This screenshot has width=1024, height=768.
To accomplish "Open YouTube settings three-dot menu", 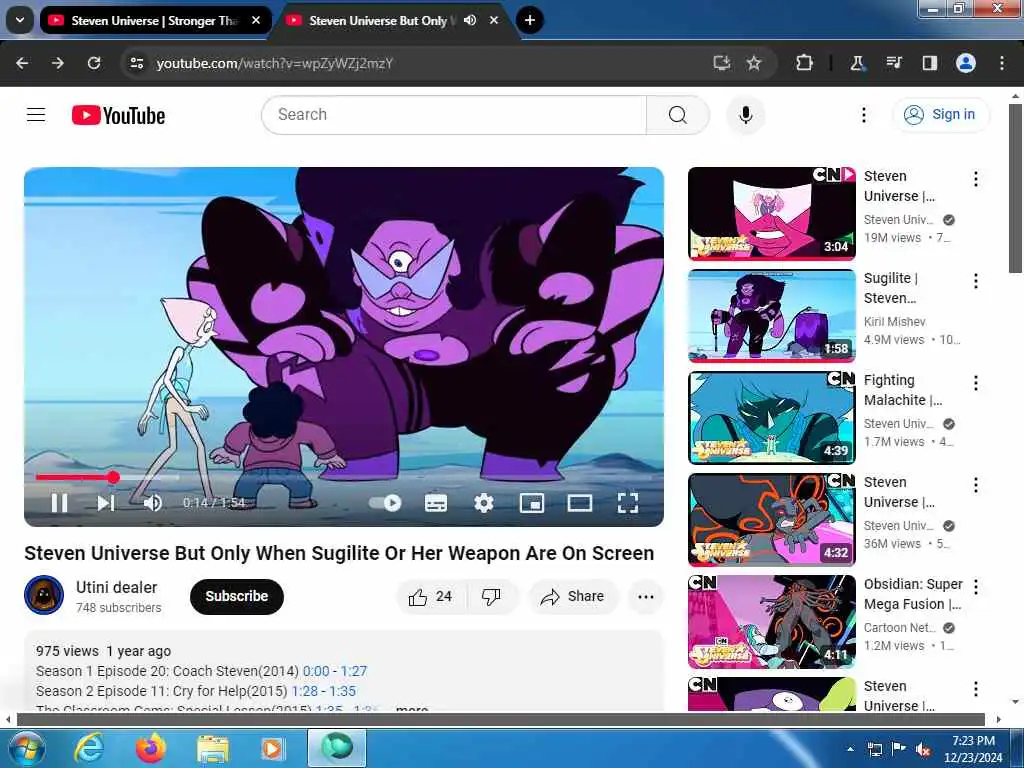I will coord(863,115).
